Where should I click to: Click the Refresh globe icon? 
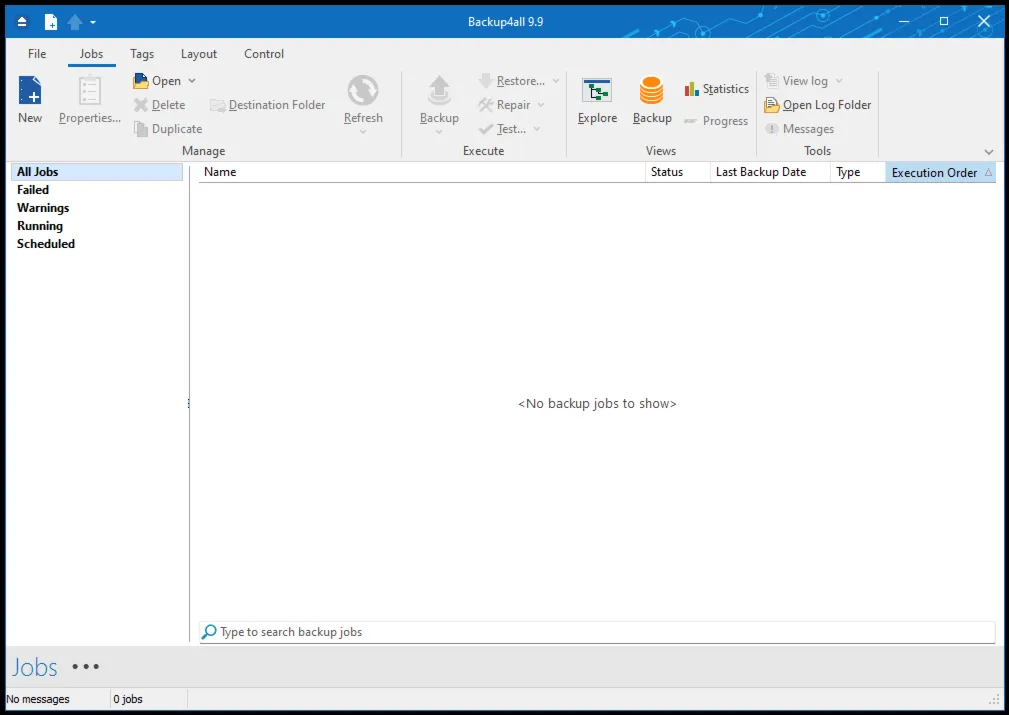coord(363,90)
